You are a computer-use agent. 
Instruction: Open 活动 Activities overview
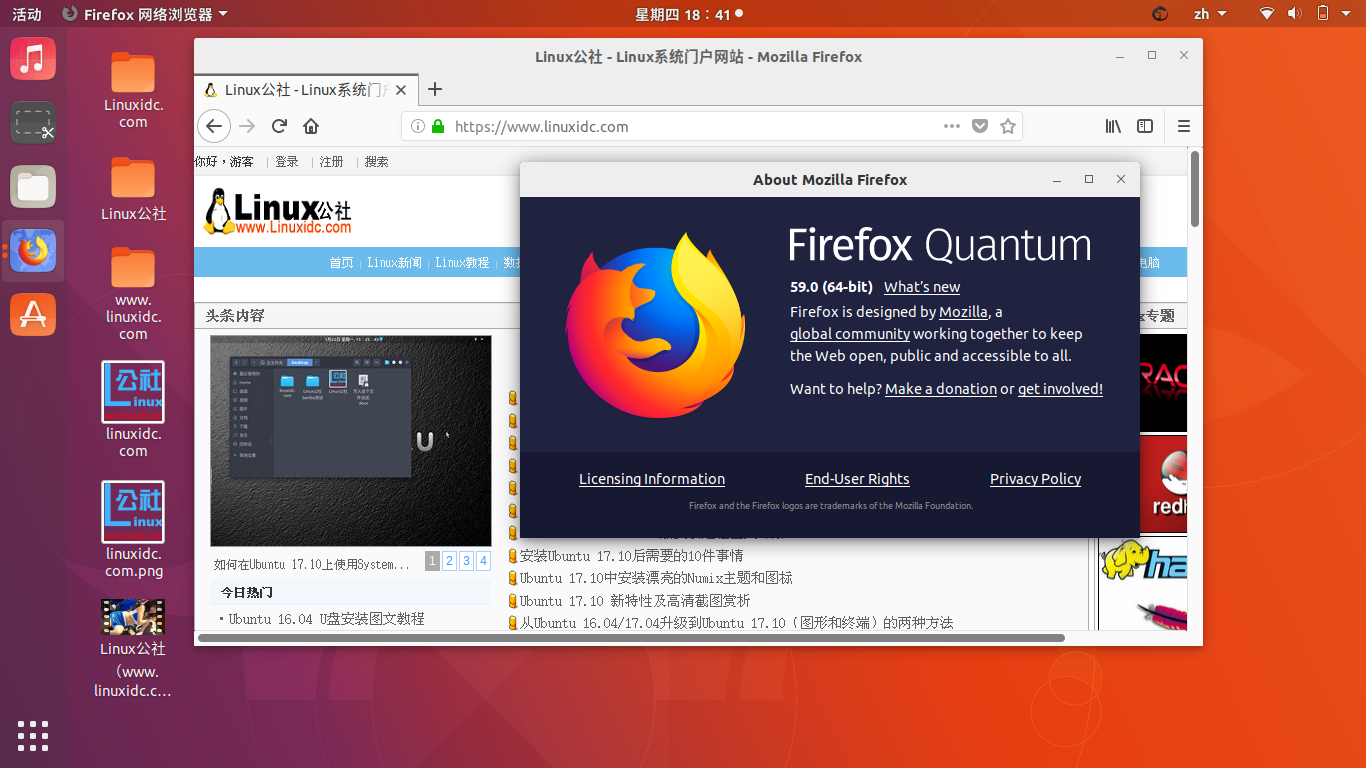pos(27,14)
